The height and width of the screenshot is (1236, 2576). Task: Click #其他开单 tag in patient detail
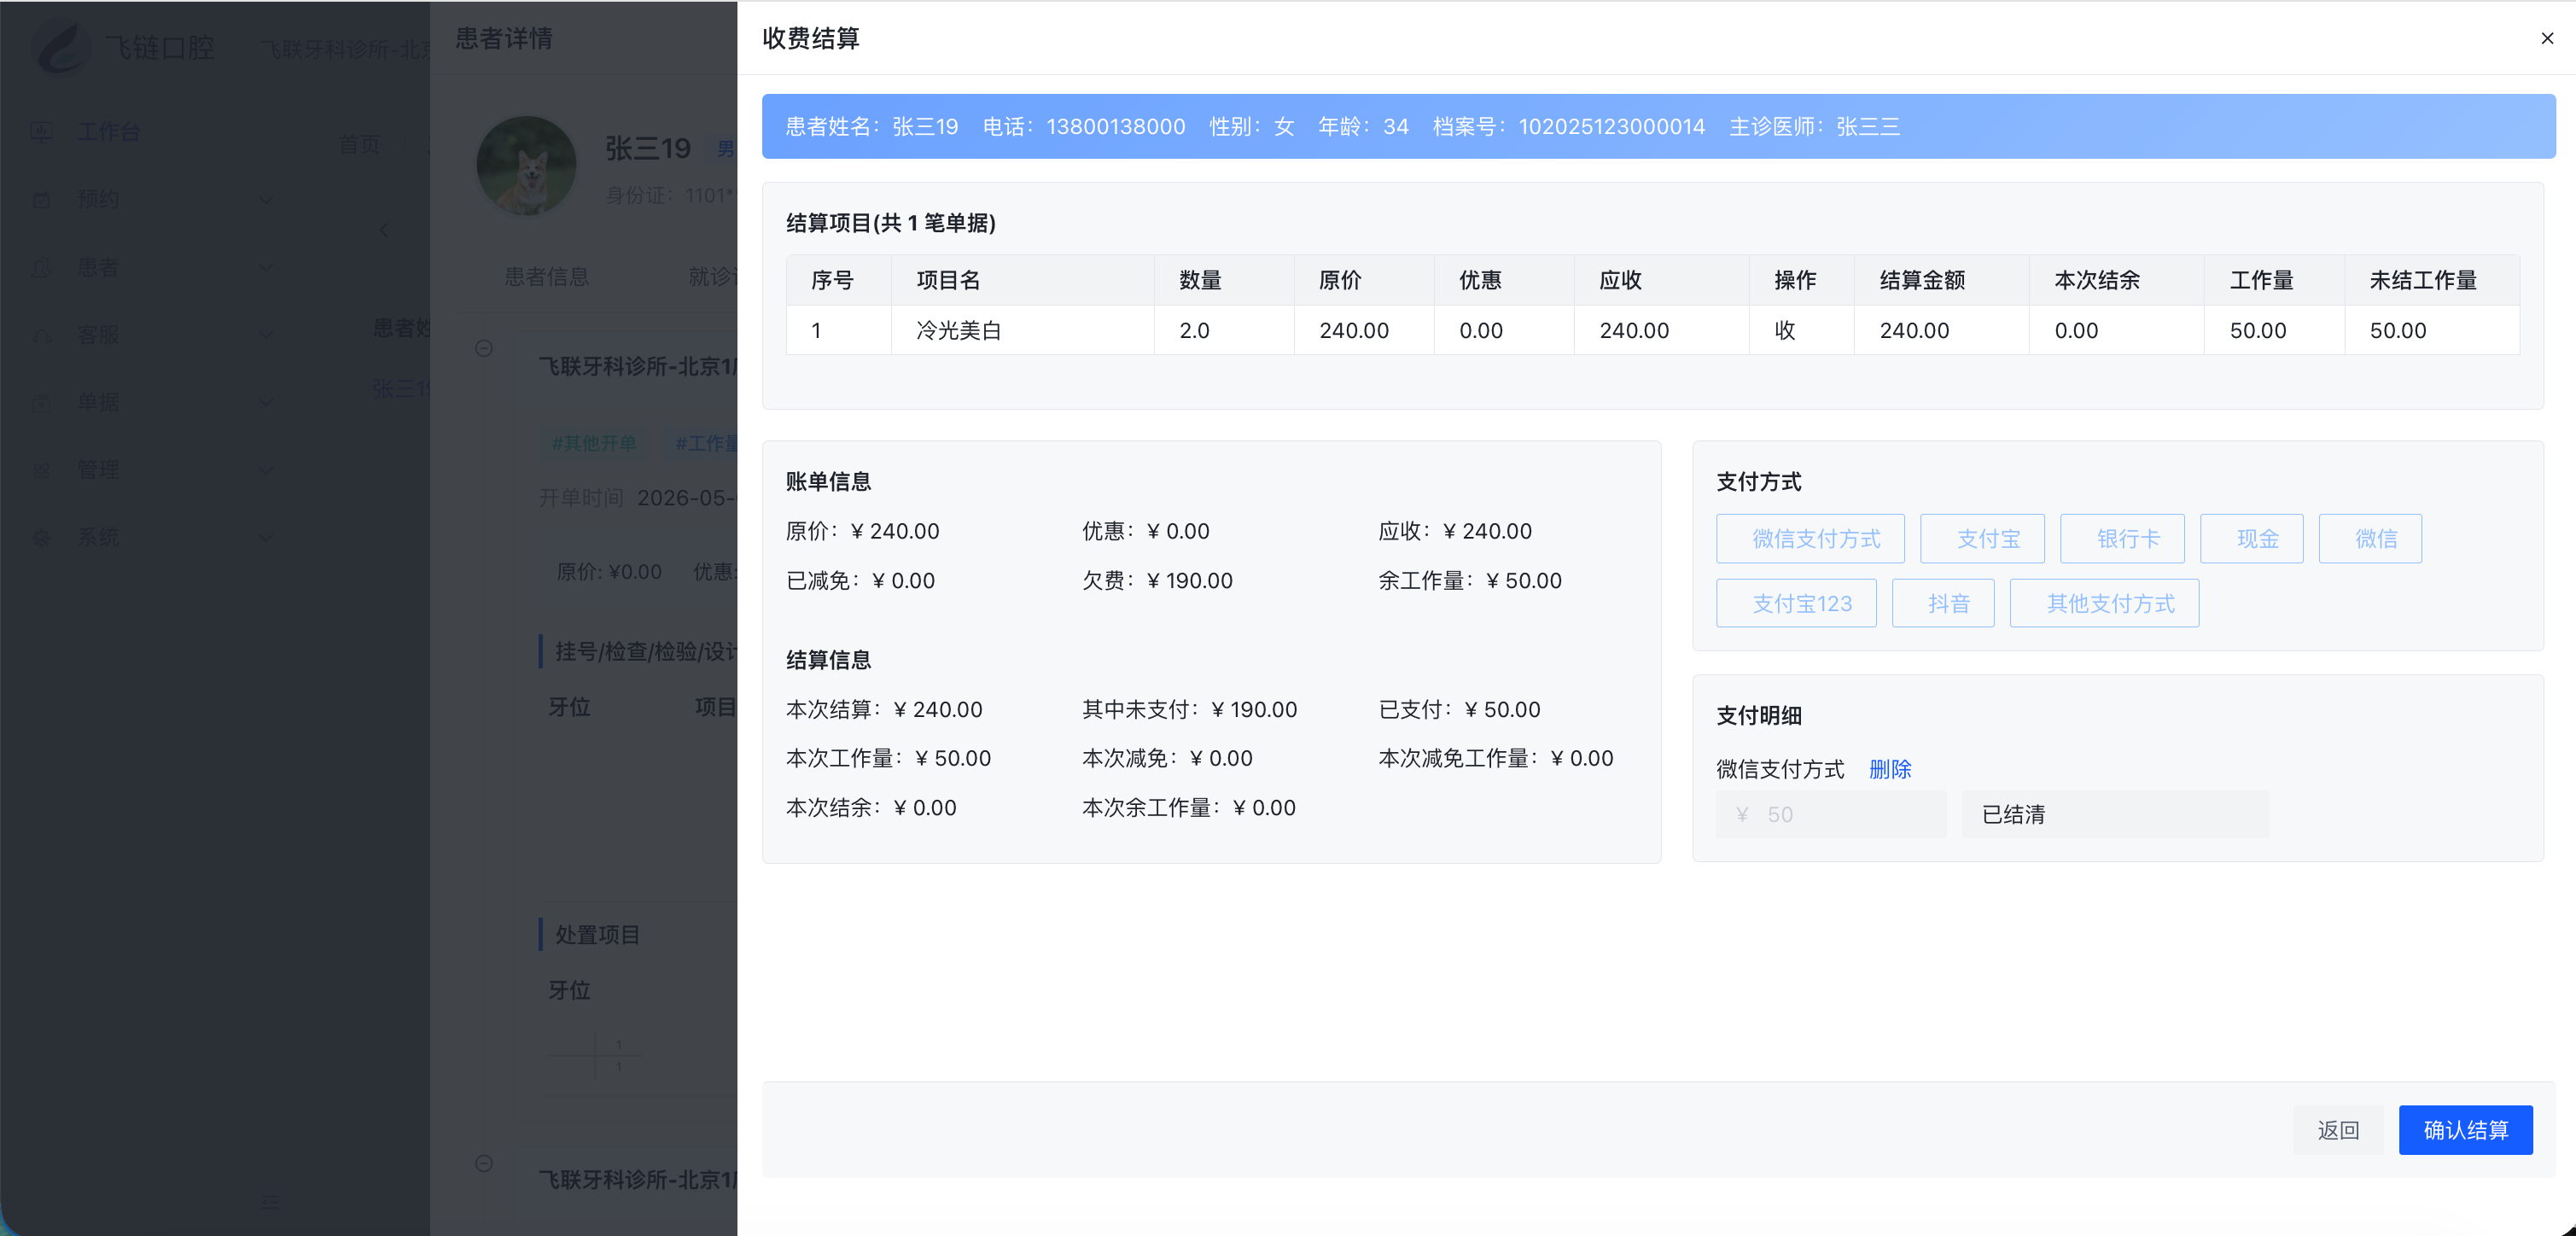pyautogui.click(x=593, y=442)
